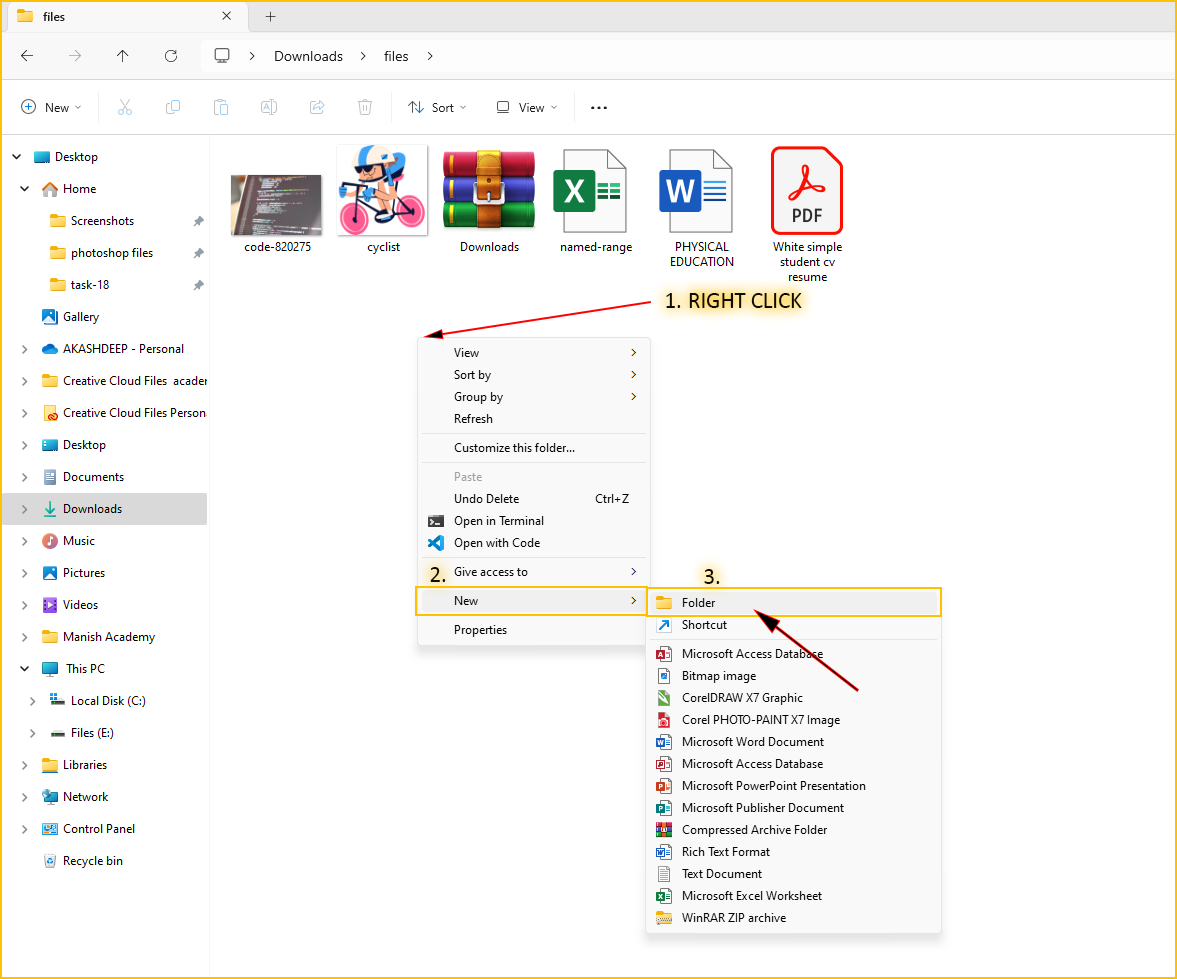
Task: Click the Rename icon in toolbar
Action: pos(269,108)
